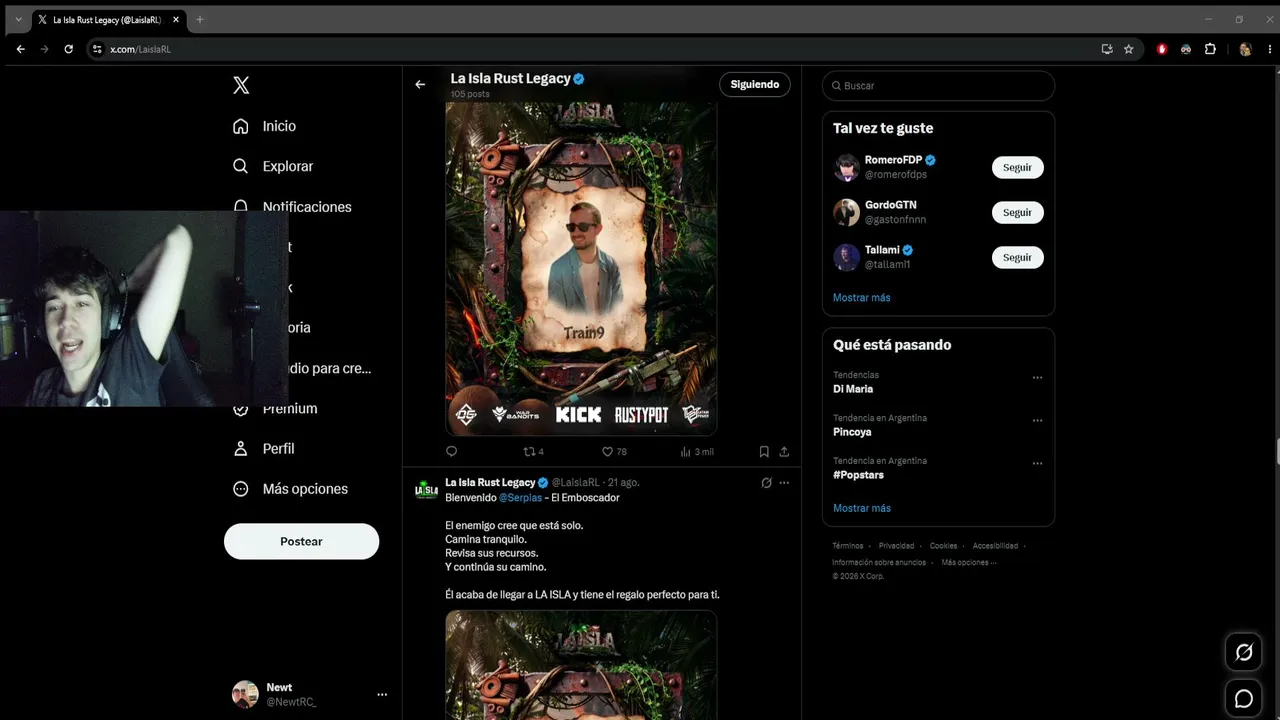This screenshot has height=720, width=1280.
Task: Reload the page in the browser
Action: click(x=69, y=49)
